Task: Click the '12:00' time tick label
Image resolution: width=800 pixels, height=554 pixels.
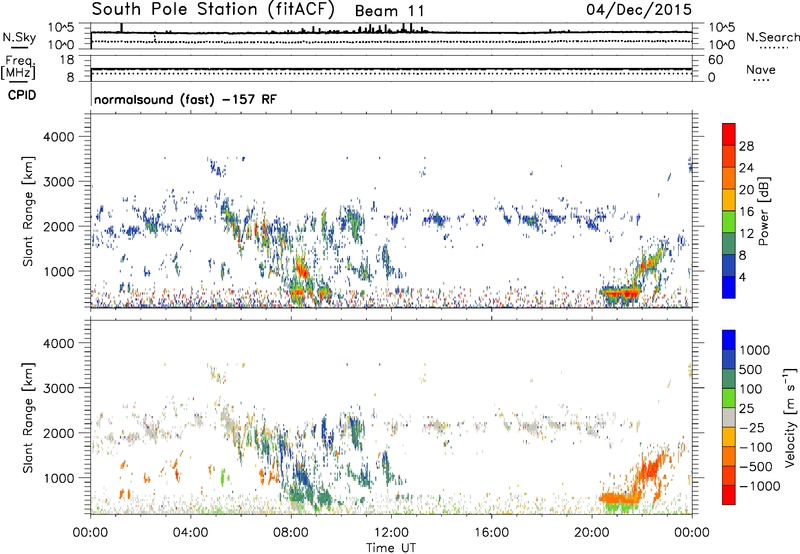Action: 391,532
